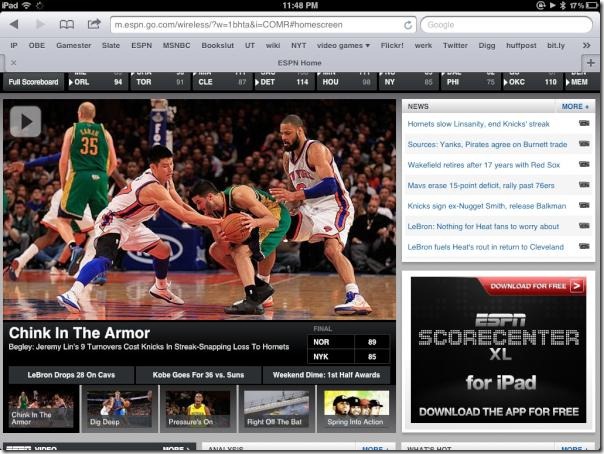604x454 pixels.
Task: Open the Twitter bookmark
Action: (x=455, y=45)
